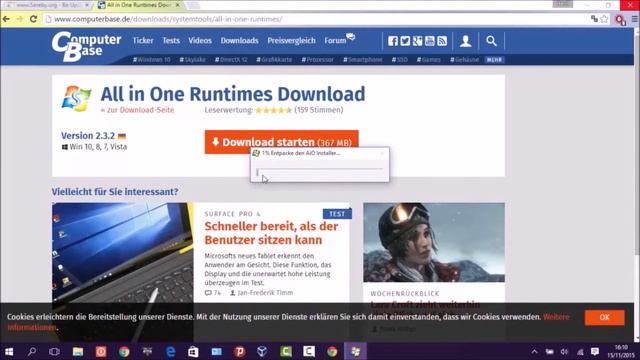640x360 pixels.
Task: Open ComputerBase Facebook page icon
Action: 393,41
